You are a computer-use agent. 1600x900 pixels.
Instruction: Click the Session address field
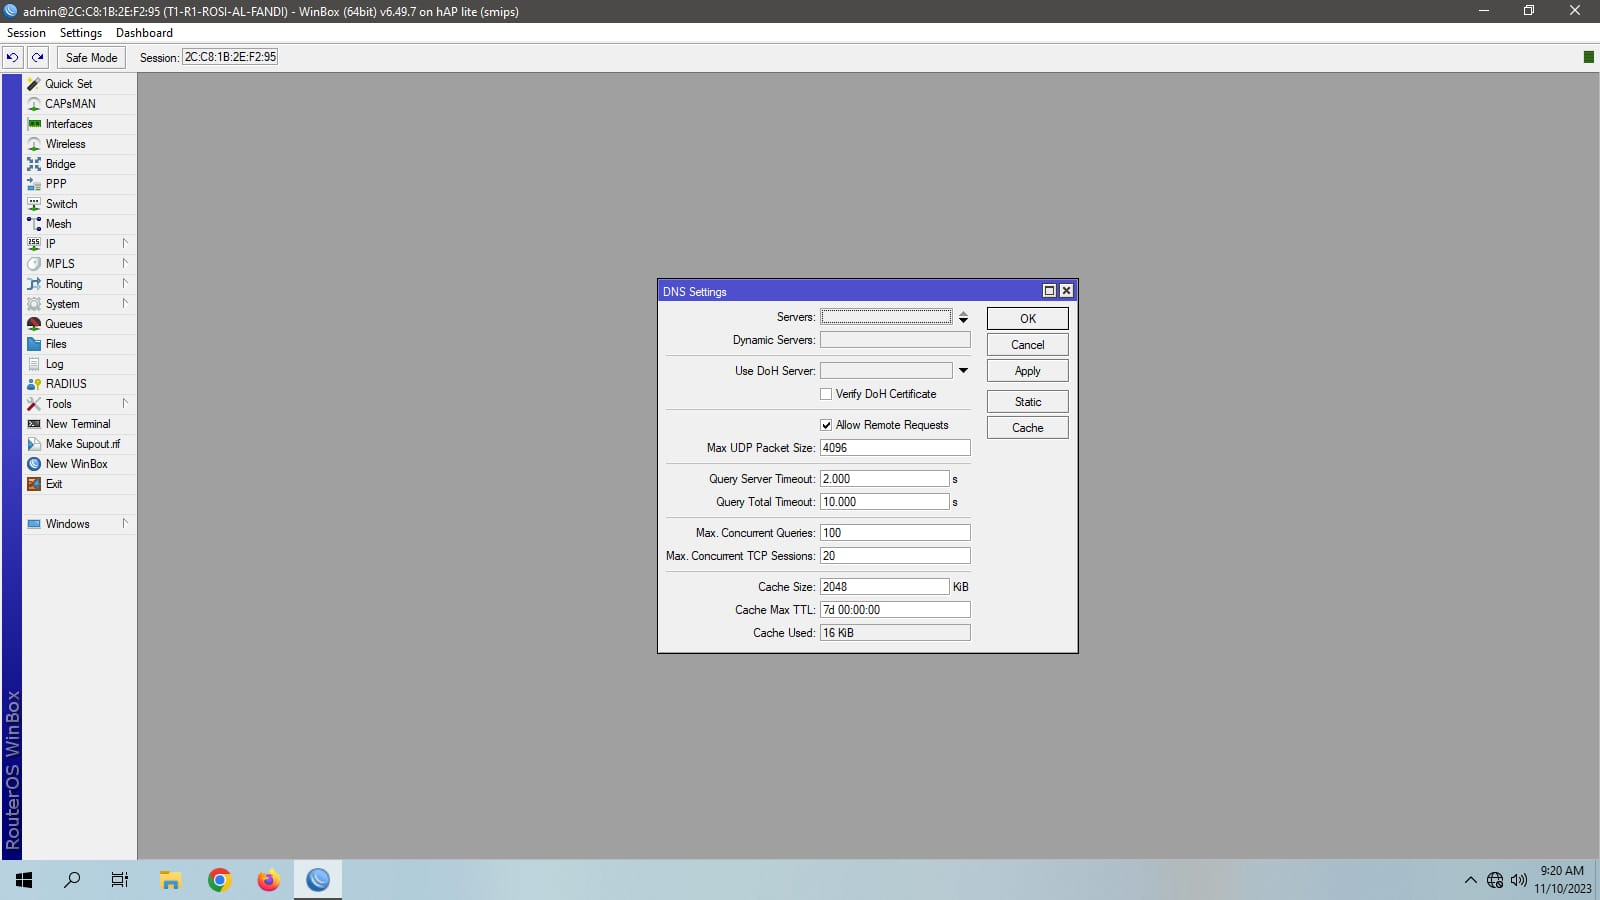[230, 57]
